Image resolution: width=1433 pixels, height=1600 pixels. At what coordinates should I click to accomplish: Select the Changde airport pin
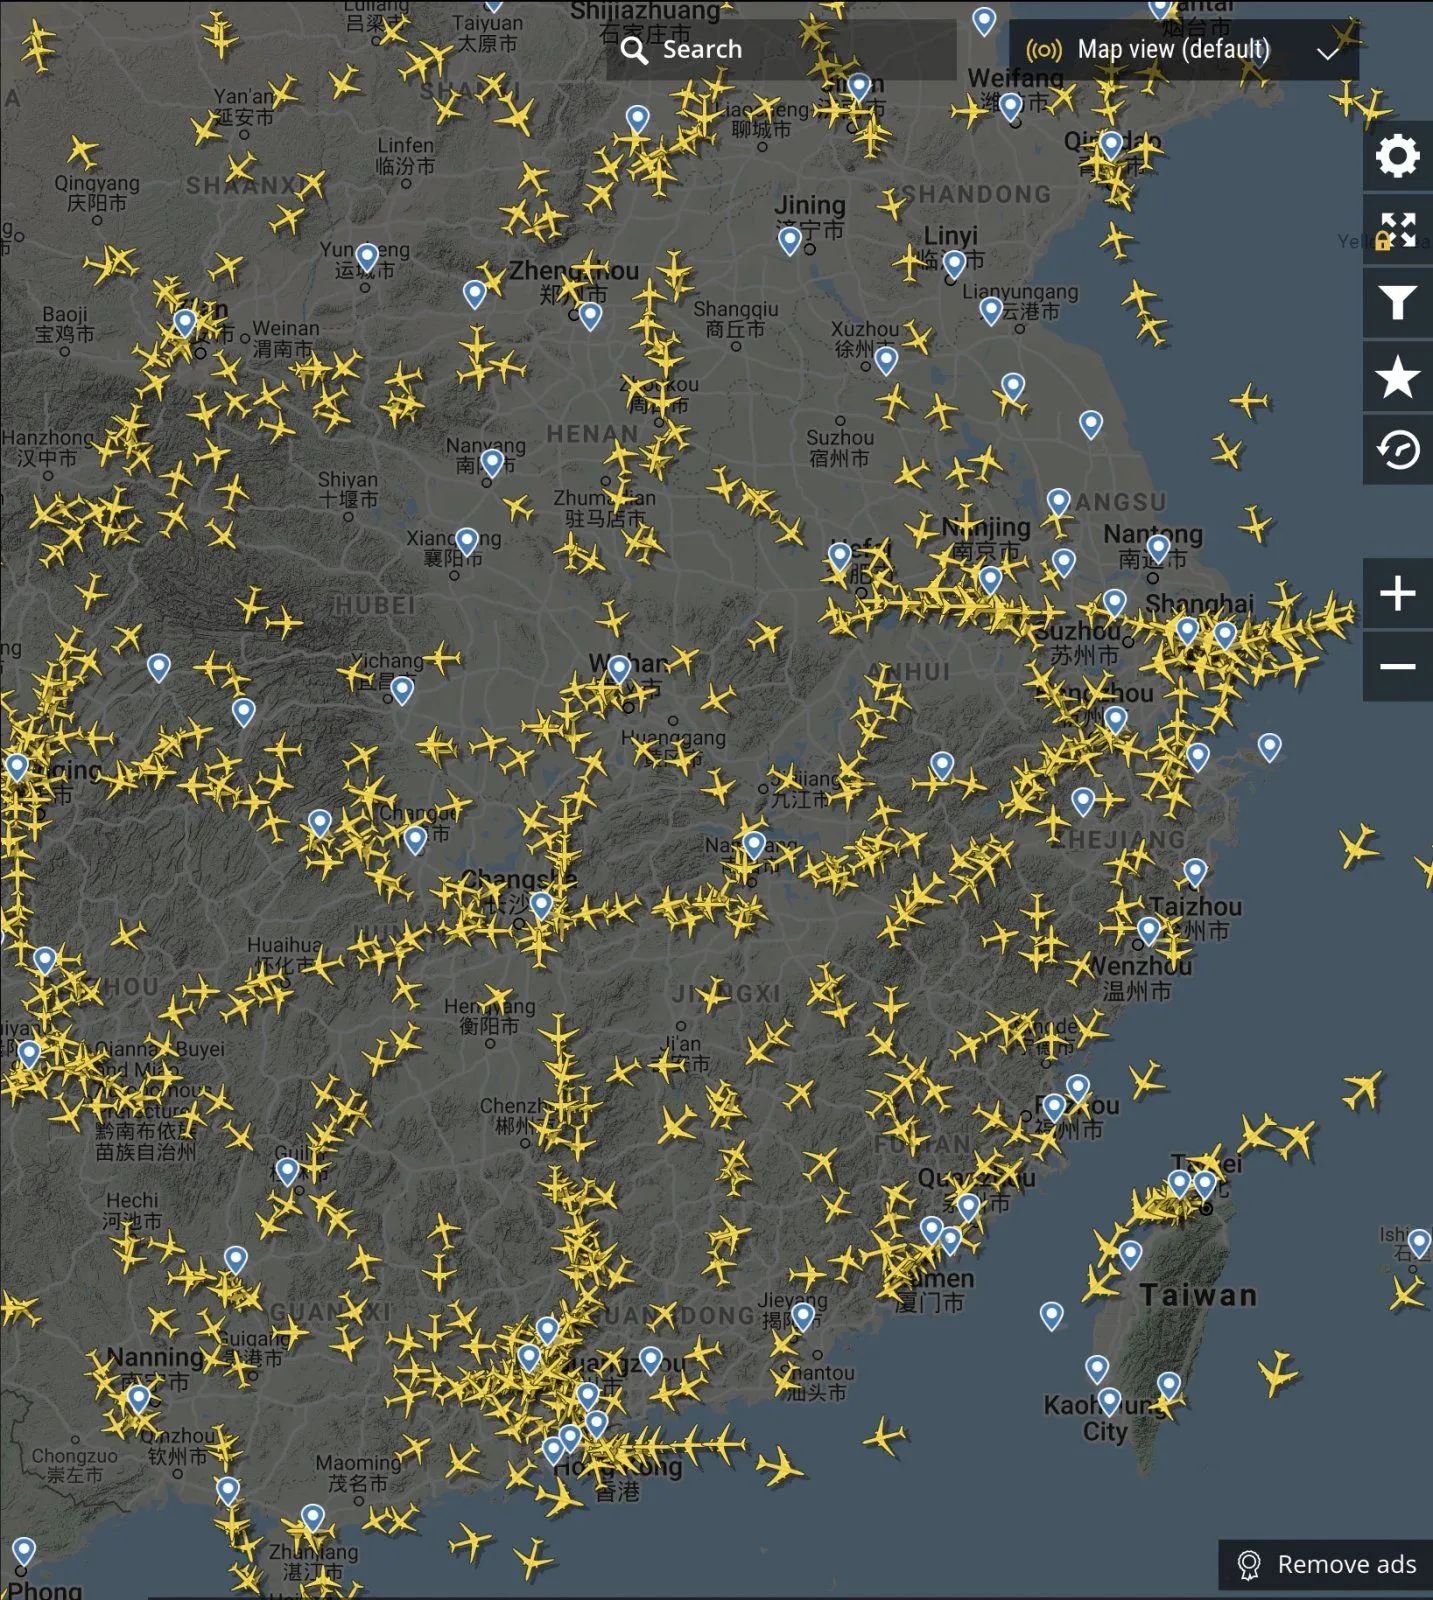415,839
